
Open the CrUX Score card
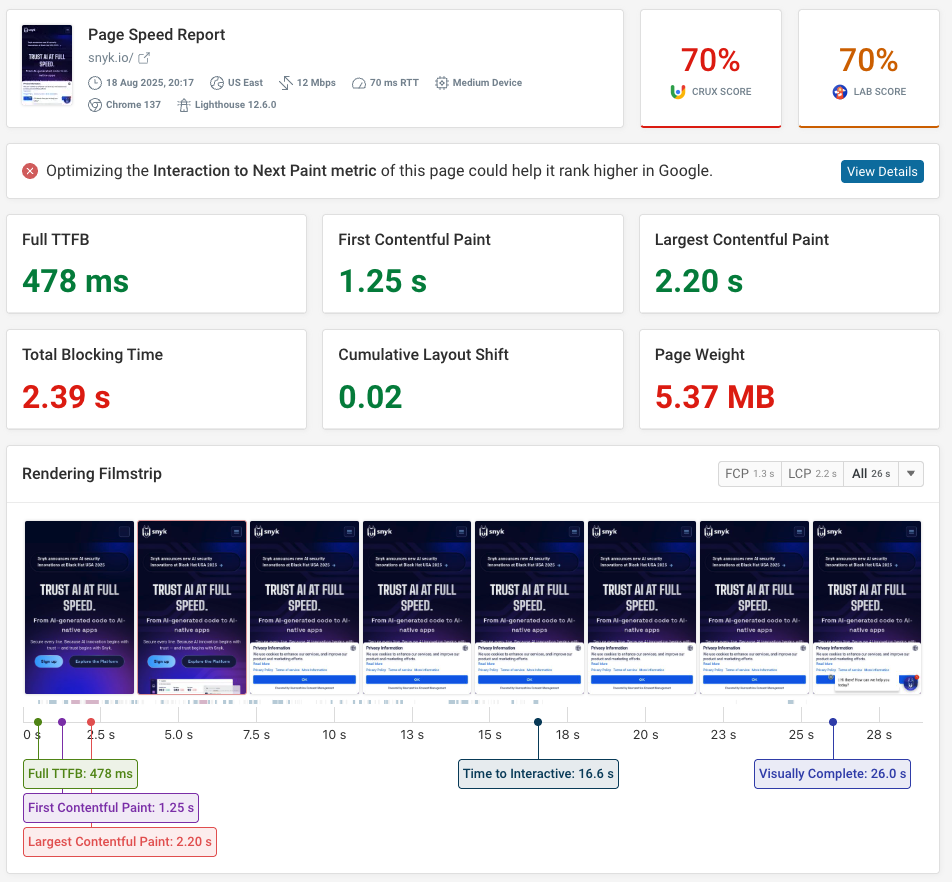tap(710, 69)
